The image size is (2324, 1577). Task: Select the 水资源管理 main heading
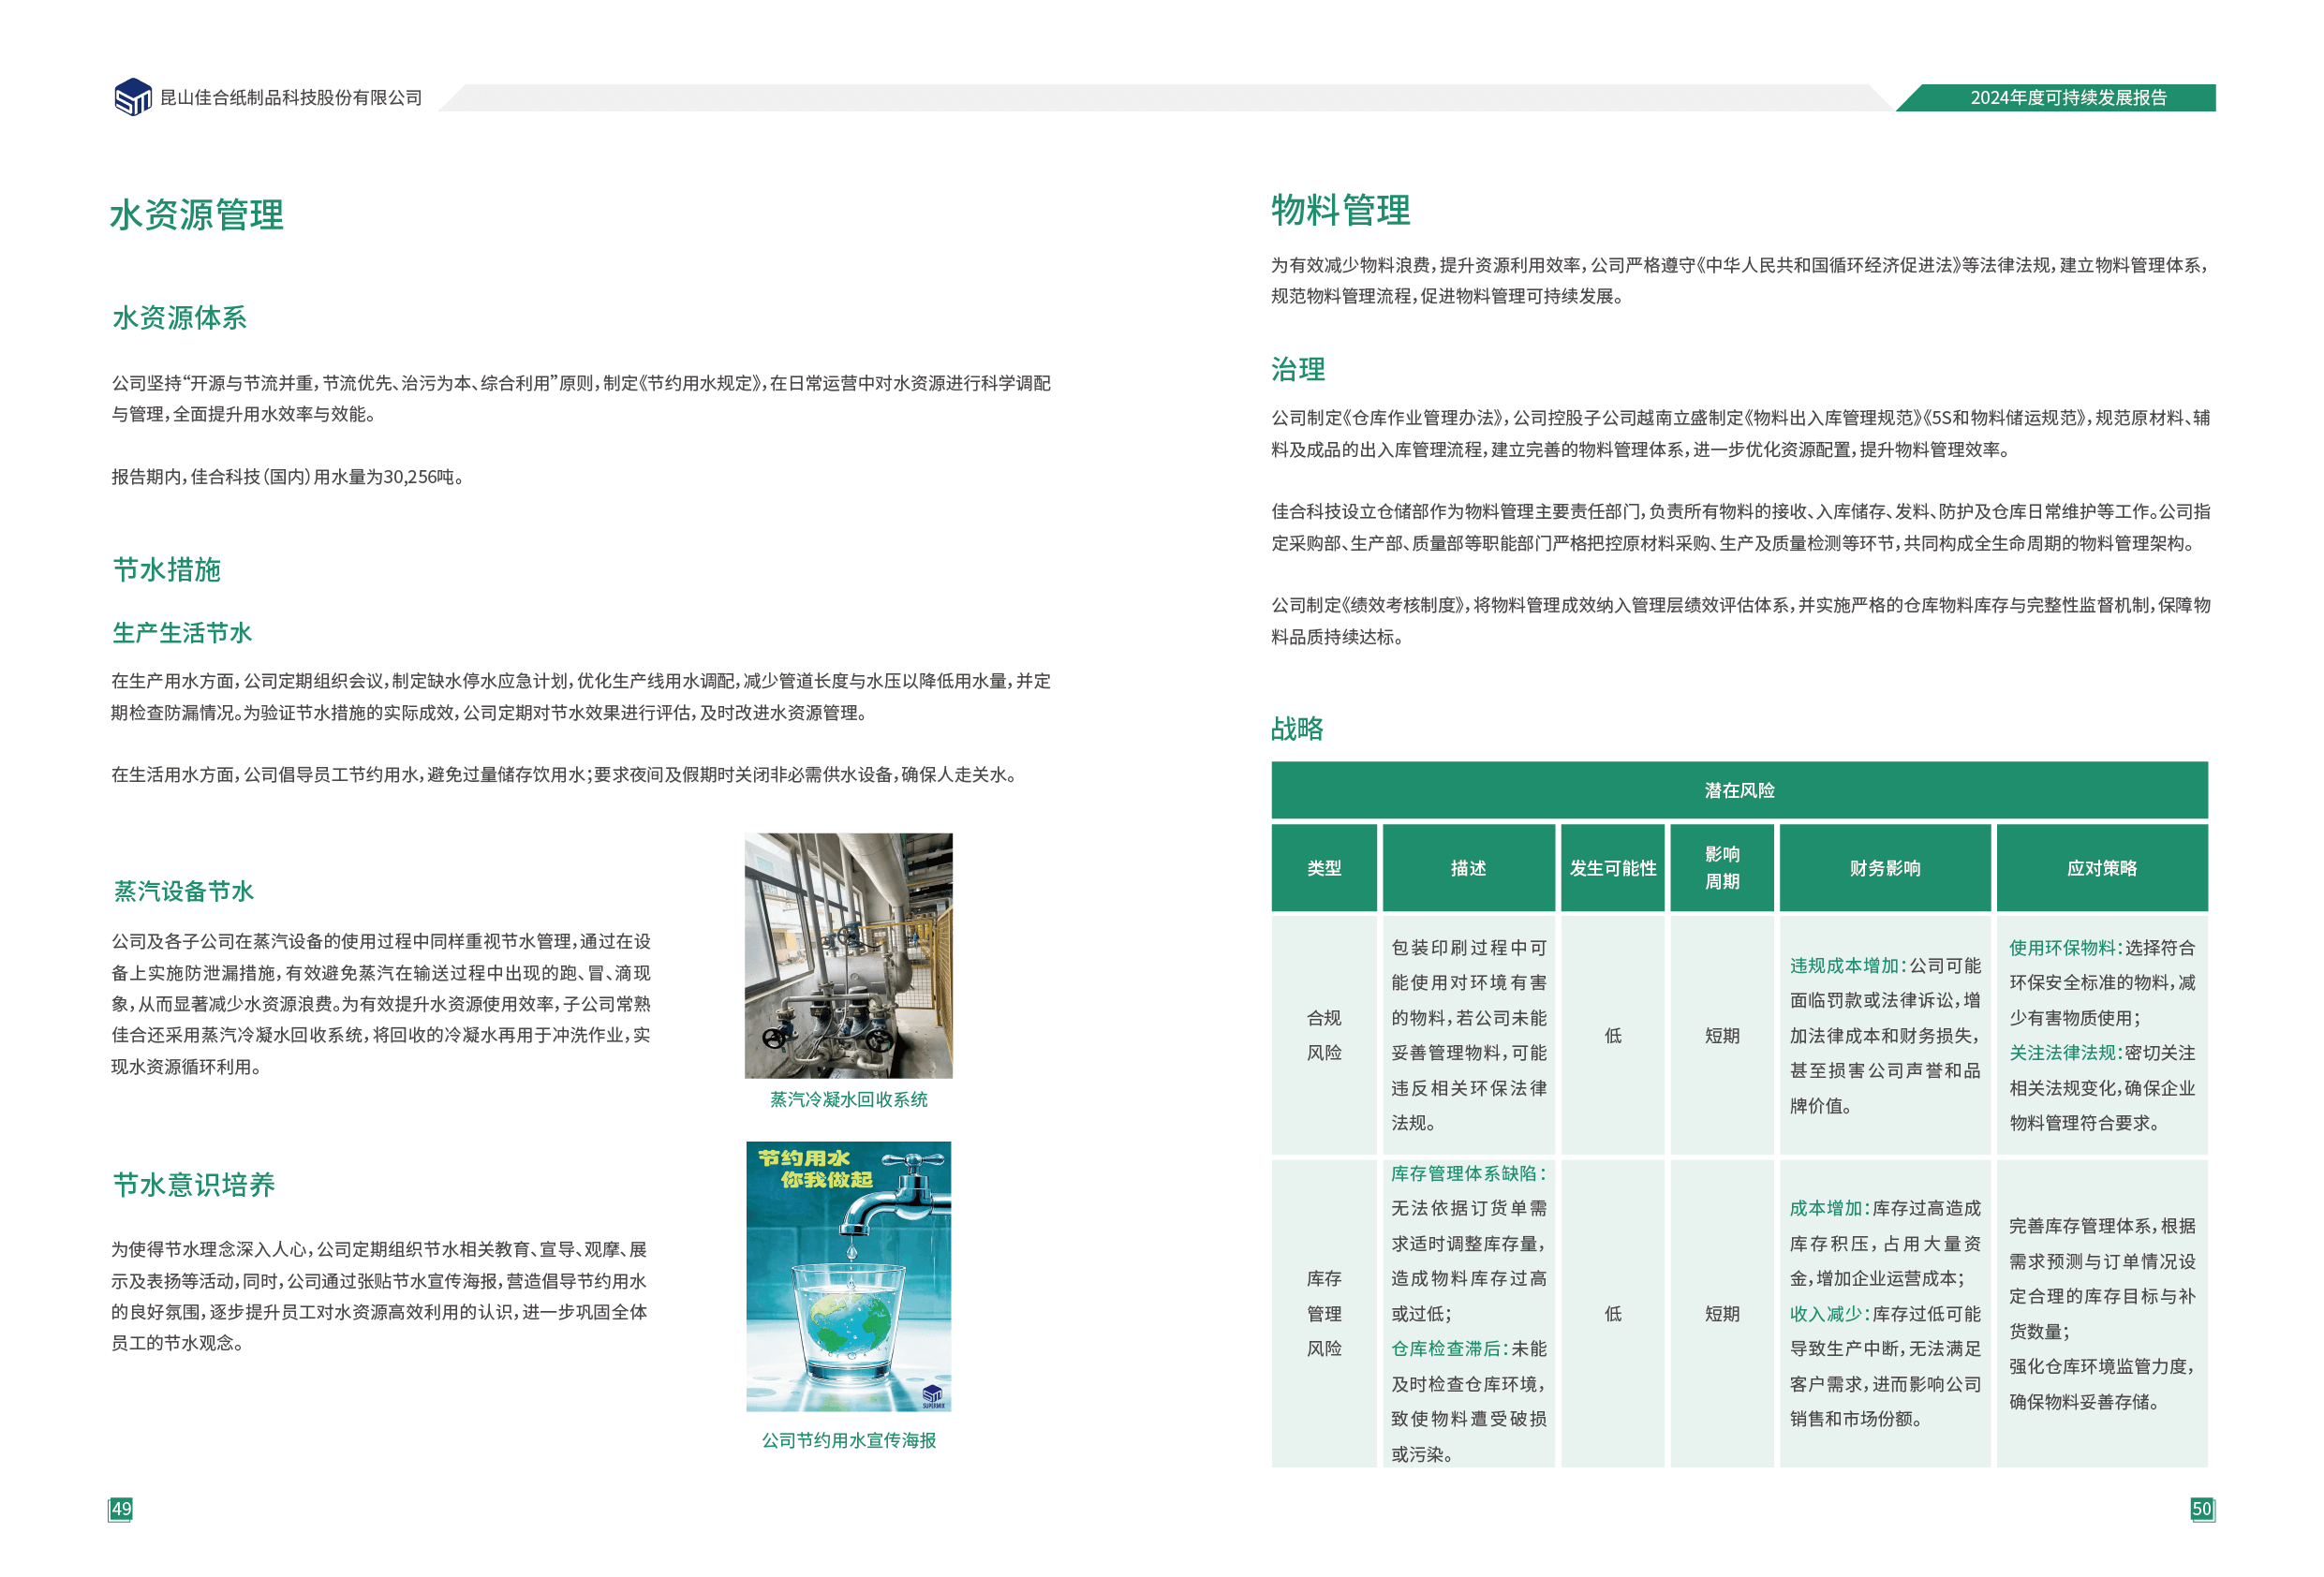pyautogui.click(x=196, y=215)
